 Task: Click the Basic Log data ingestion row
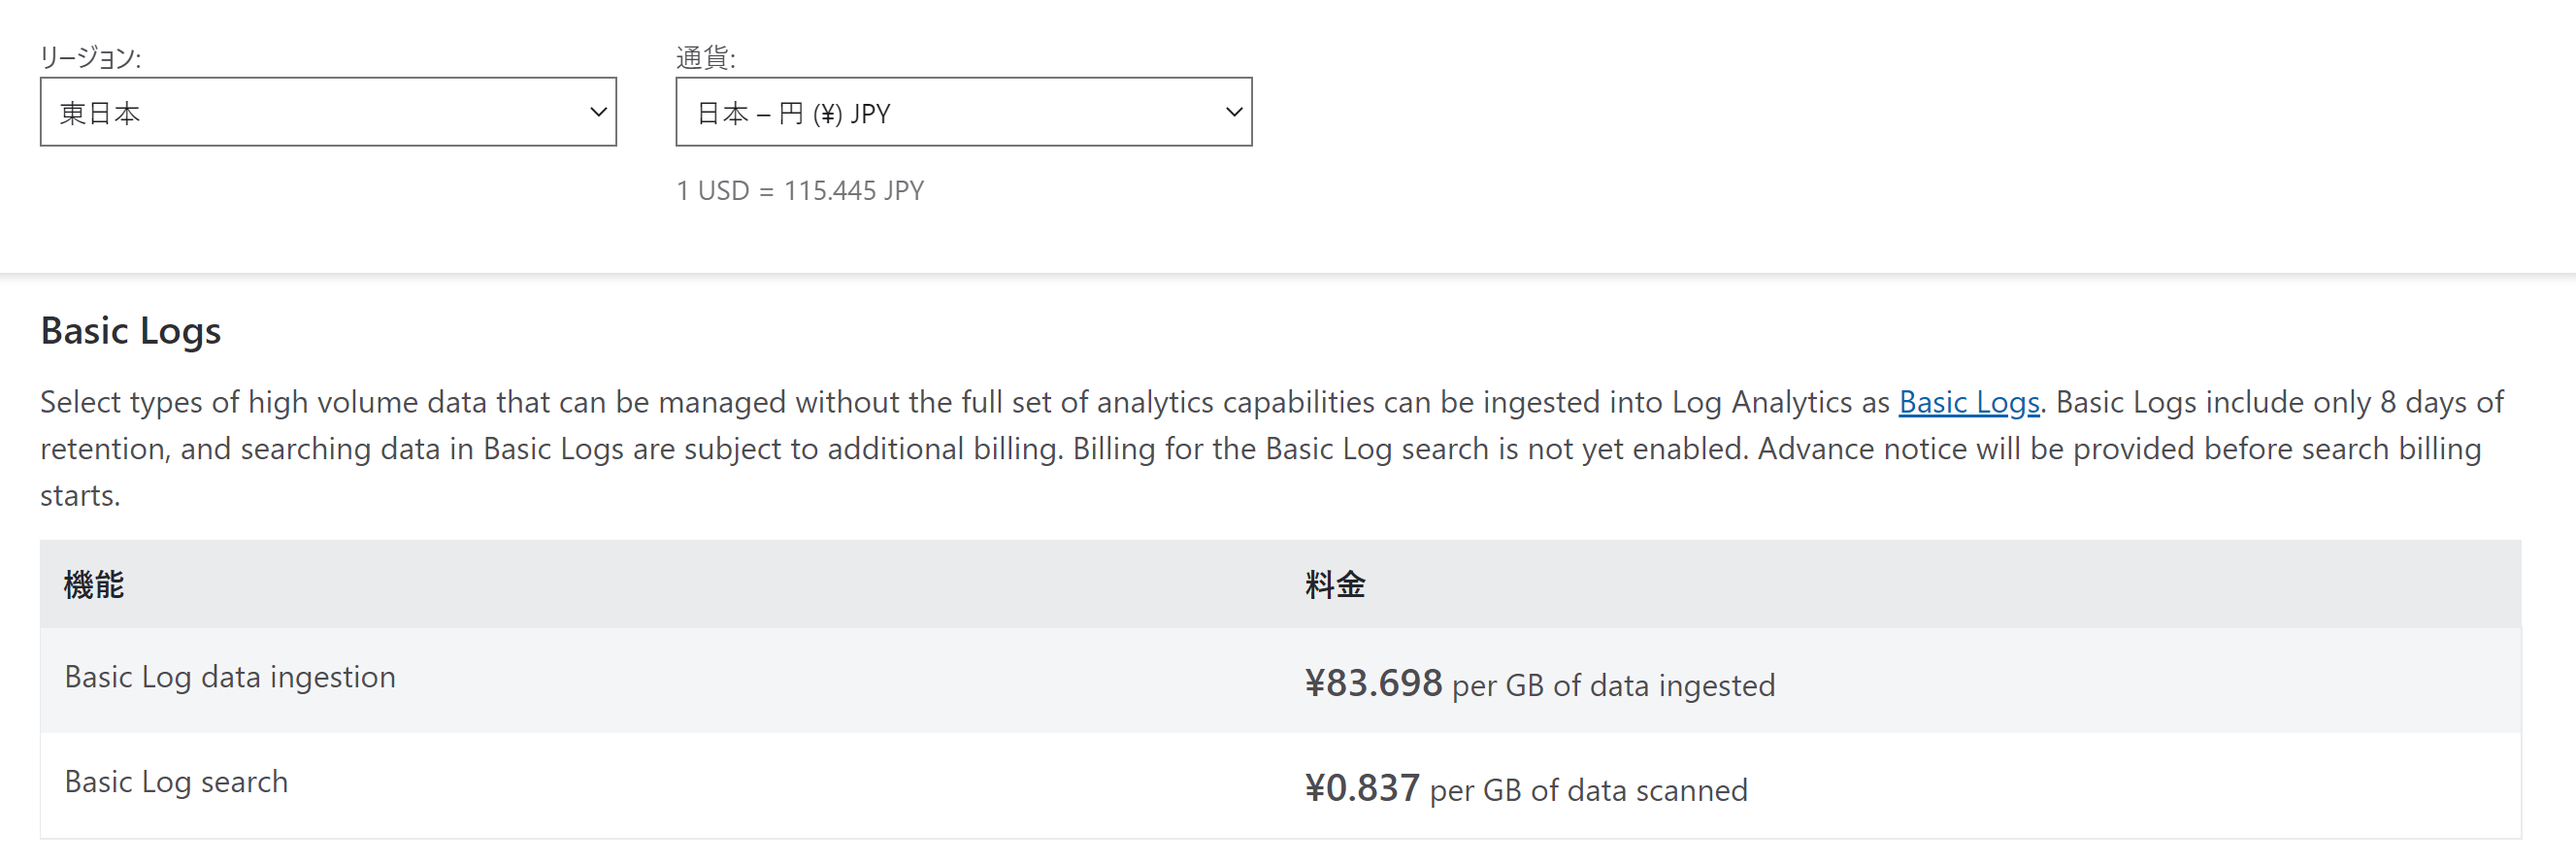tap(229, 677)
